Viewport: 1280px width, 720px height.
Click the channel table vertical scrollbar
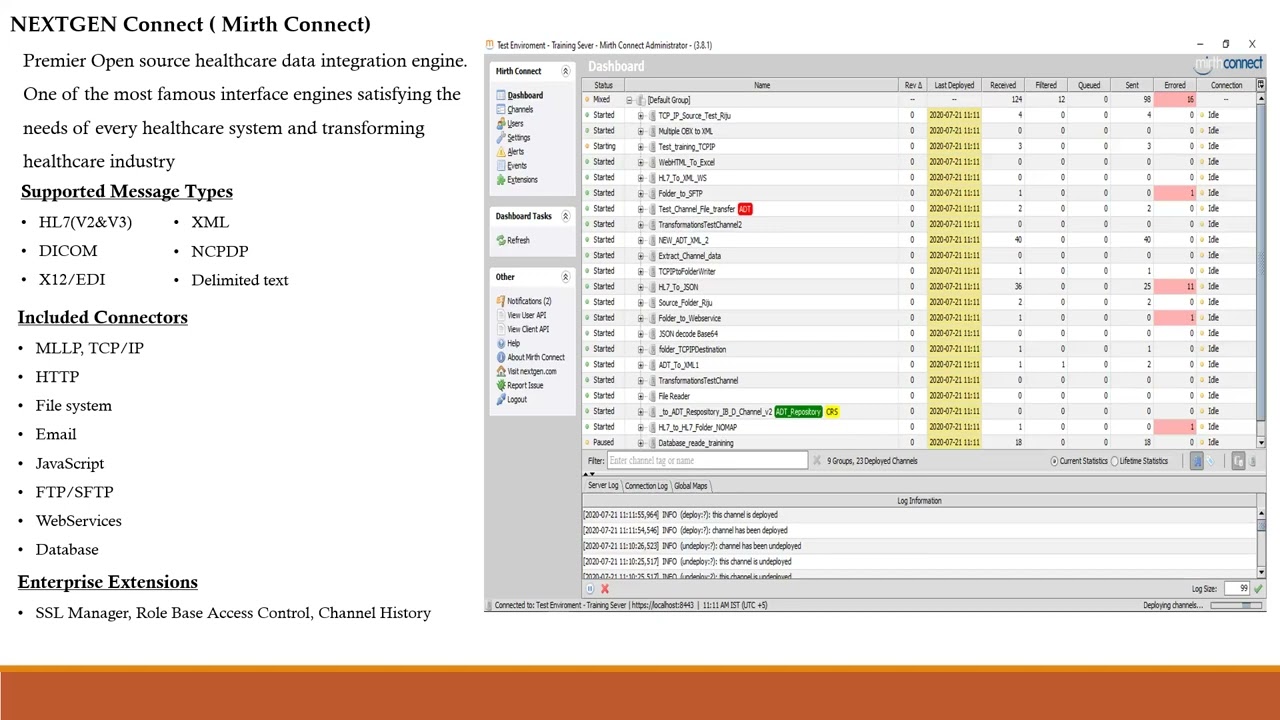[x=1261, y=270]
